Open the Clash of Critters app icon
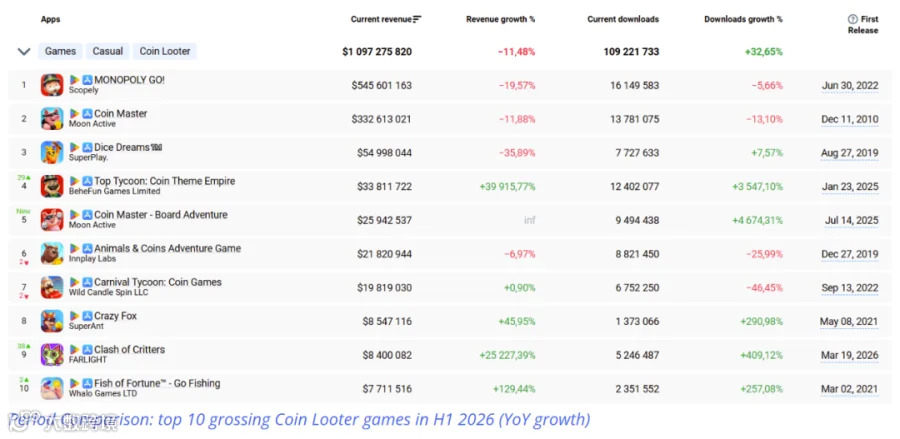The width and height of the screenshot is (900, 439). click(52, 355)
